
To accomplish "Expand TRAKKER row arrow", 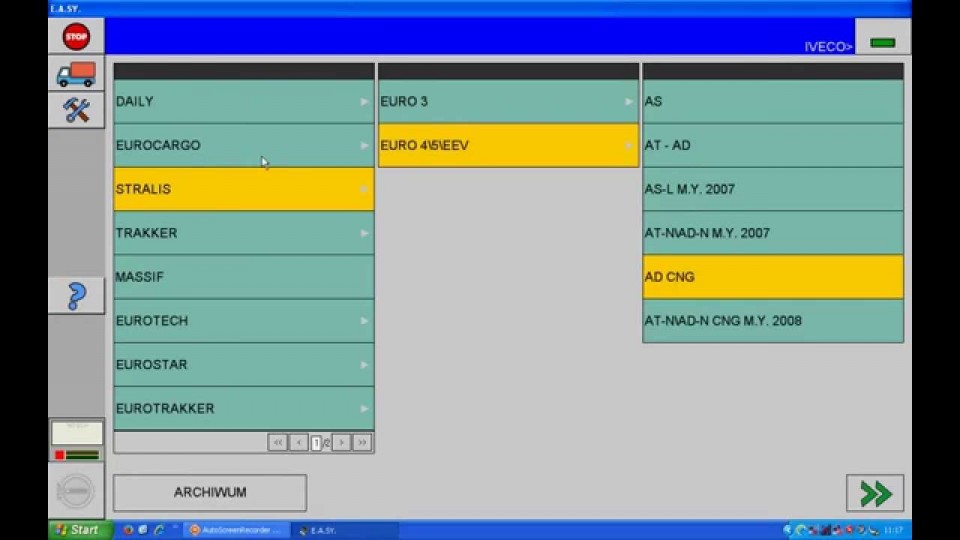I will coord(364,233).
